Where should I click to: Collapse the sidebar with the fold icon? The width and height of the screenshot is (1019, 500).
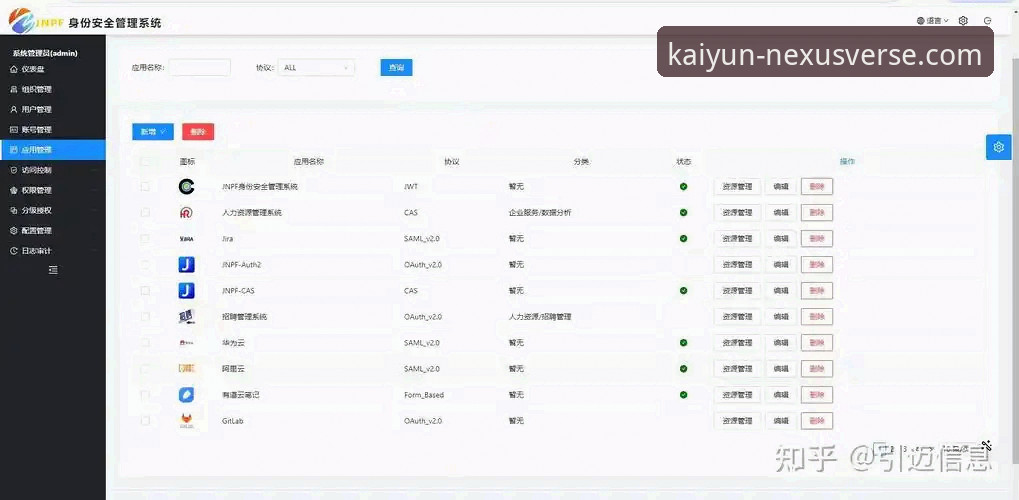53,270
